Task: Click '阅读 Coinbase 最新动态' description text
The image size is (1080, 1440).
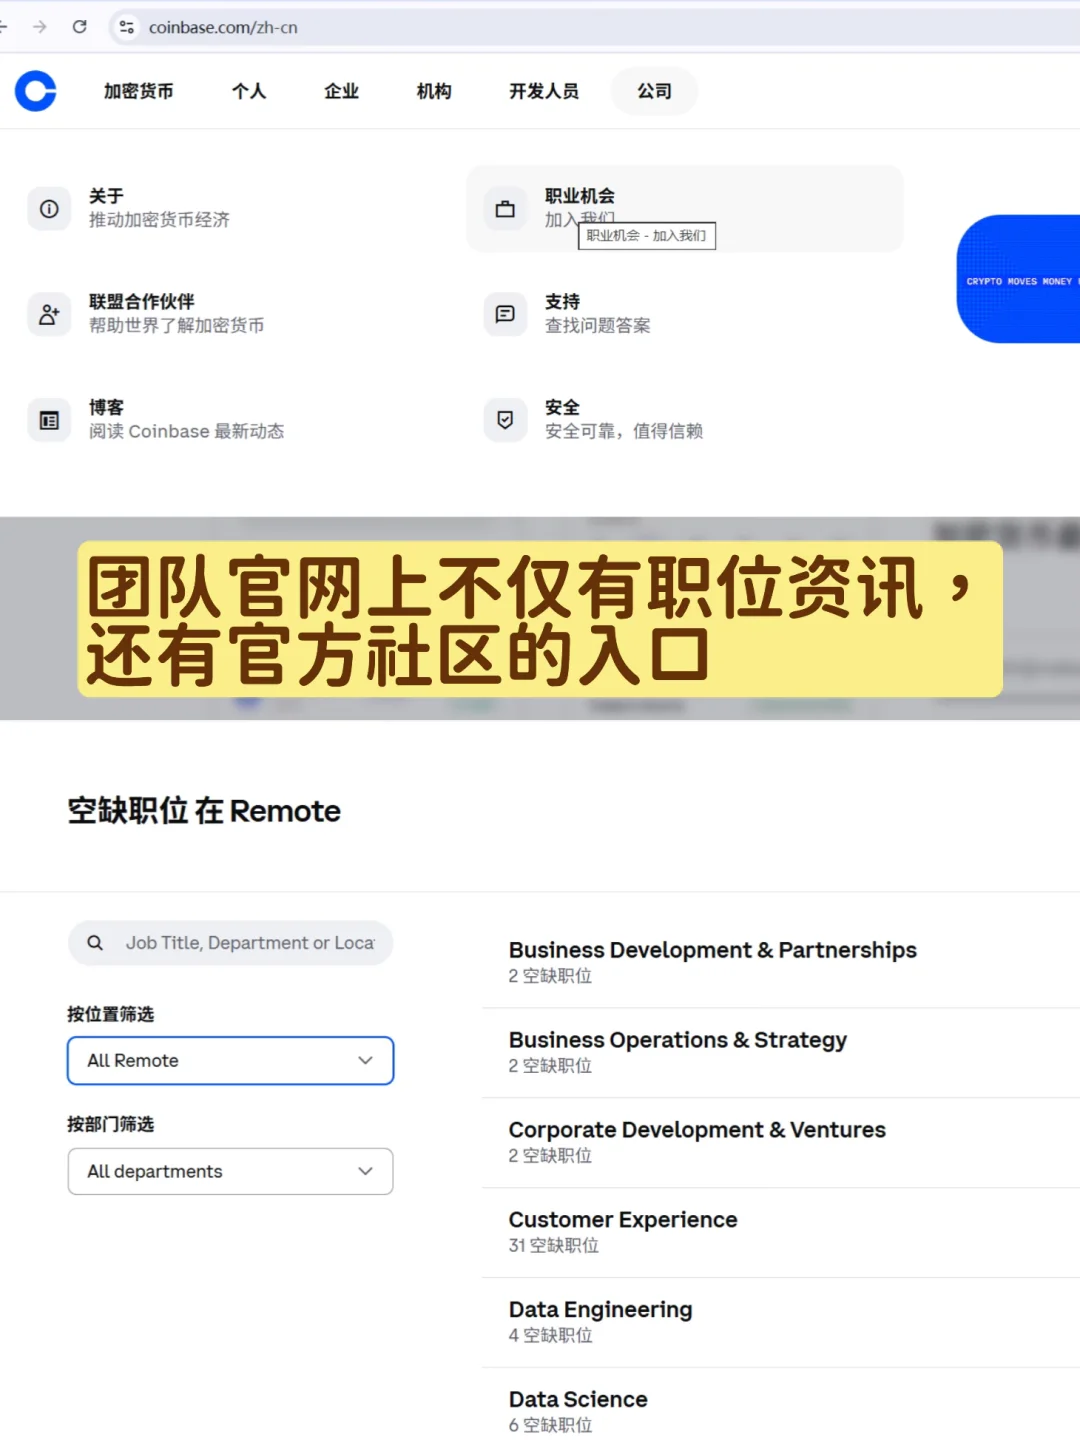Action: point(186,431)
